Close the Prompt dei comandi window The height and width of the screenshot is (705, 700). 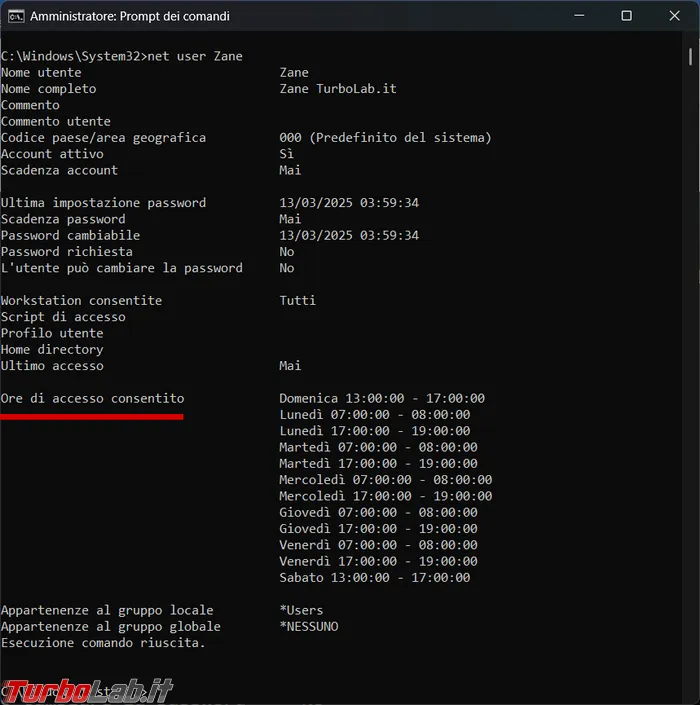(x=674, y=16)
